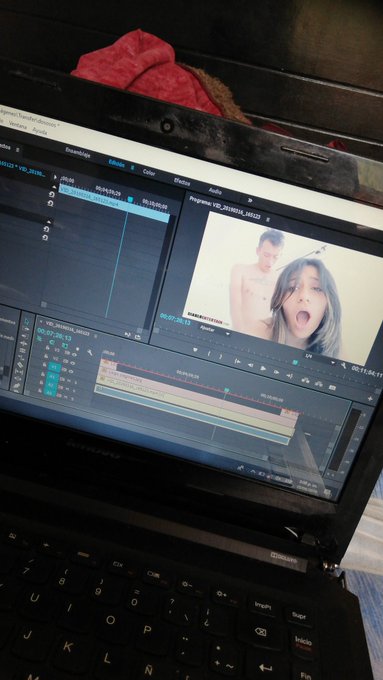Open the Ventana menu
The height and width of the screenshot is (680, 383).
17,125
